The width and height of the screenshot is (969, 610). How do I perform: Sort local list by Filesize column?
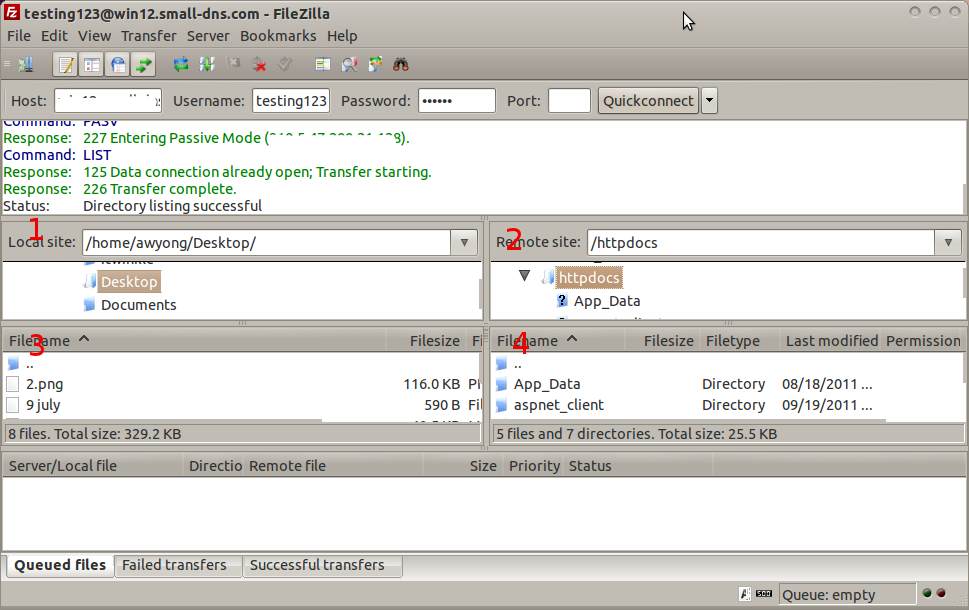point(427,341)
